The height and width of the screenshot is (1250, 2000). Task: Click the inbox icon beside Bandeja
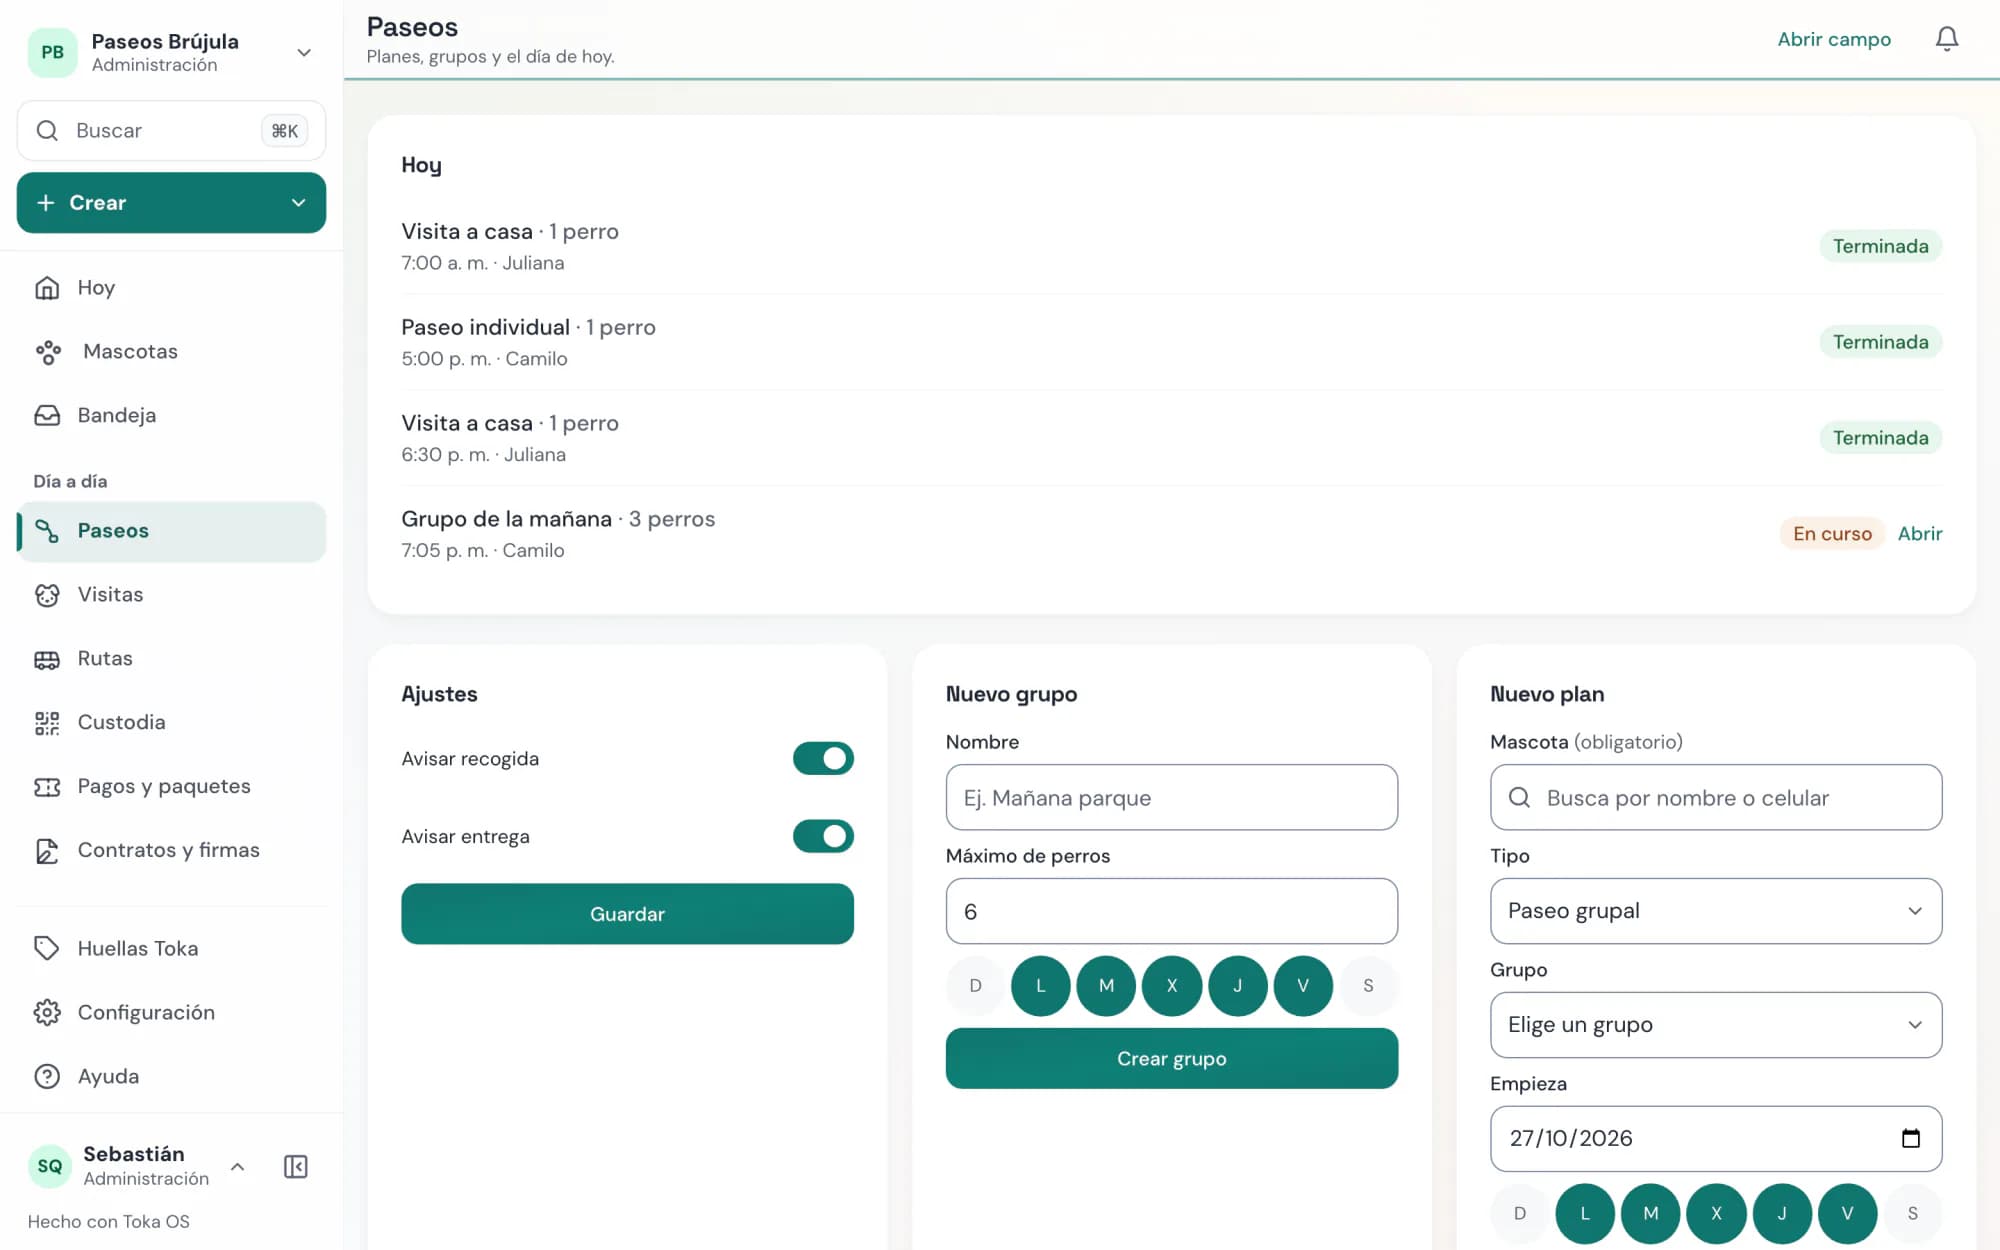(x=47, y=416)
